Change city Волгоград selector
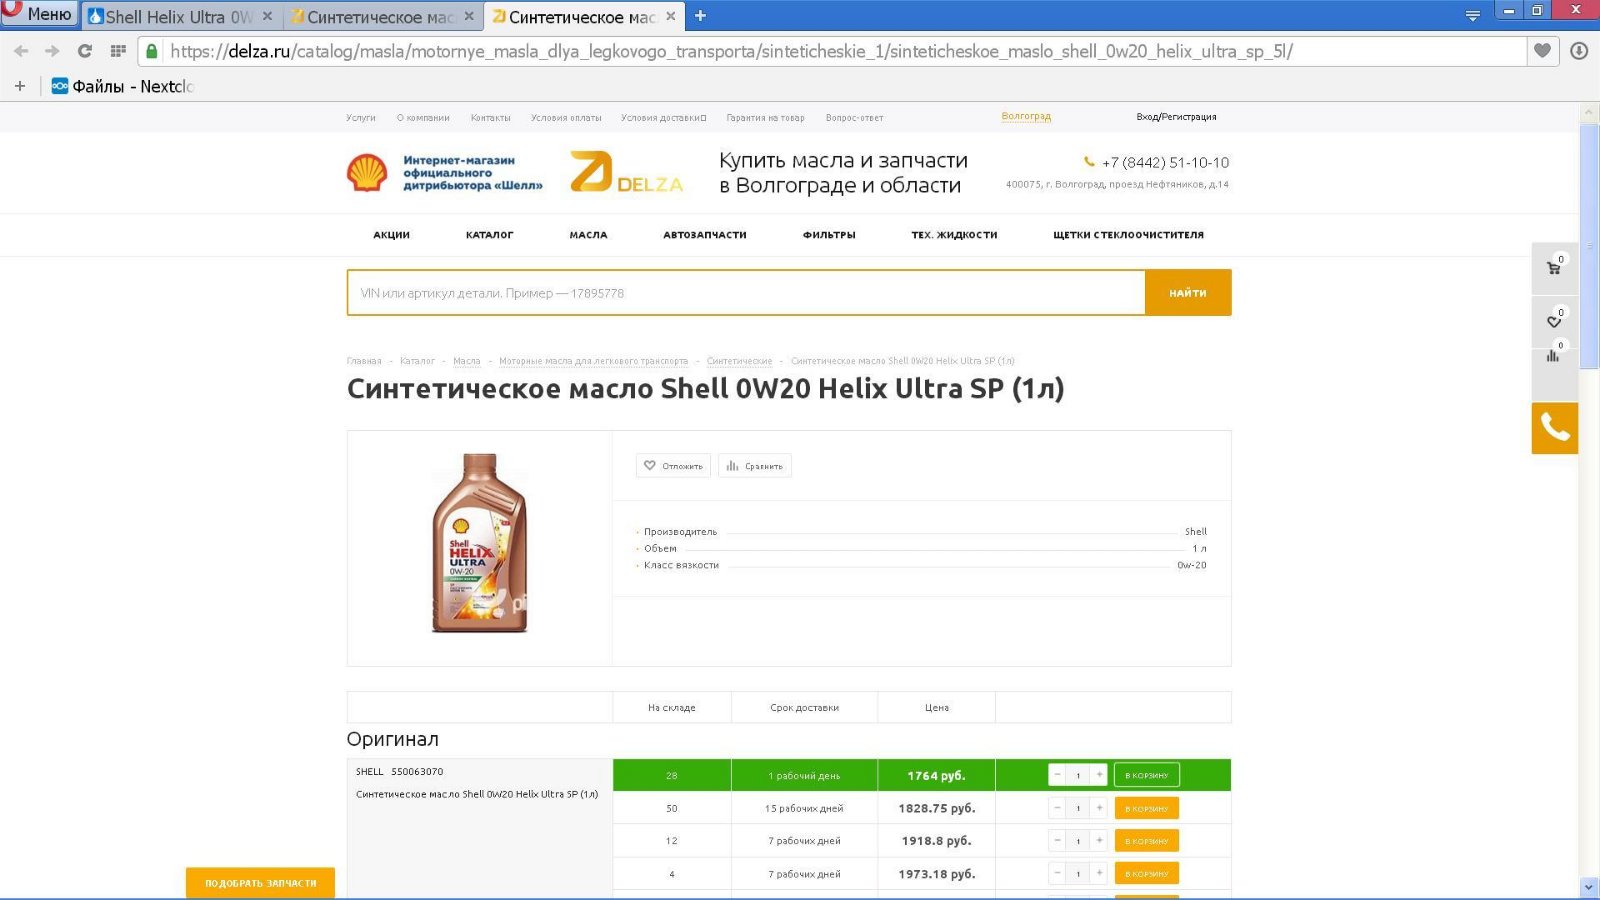The height and width of the screenshot is (900, 1600). click(x=1026, y=116)
